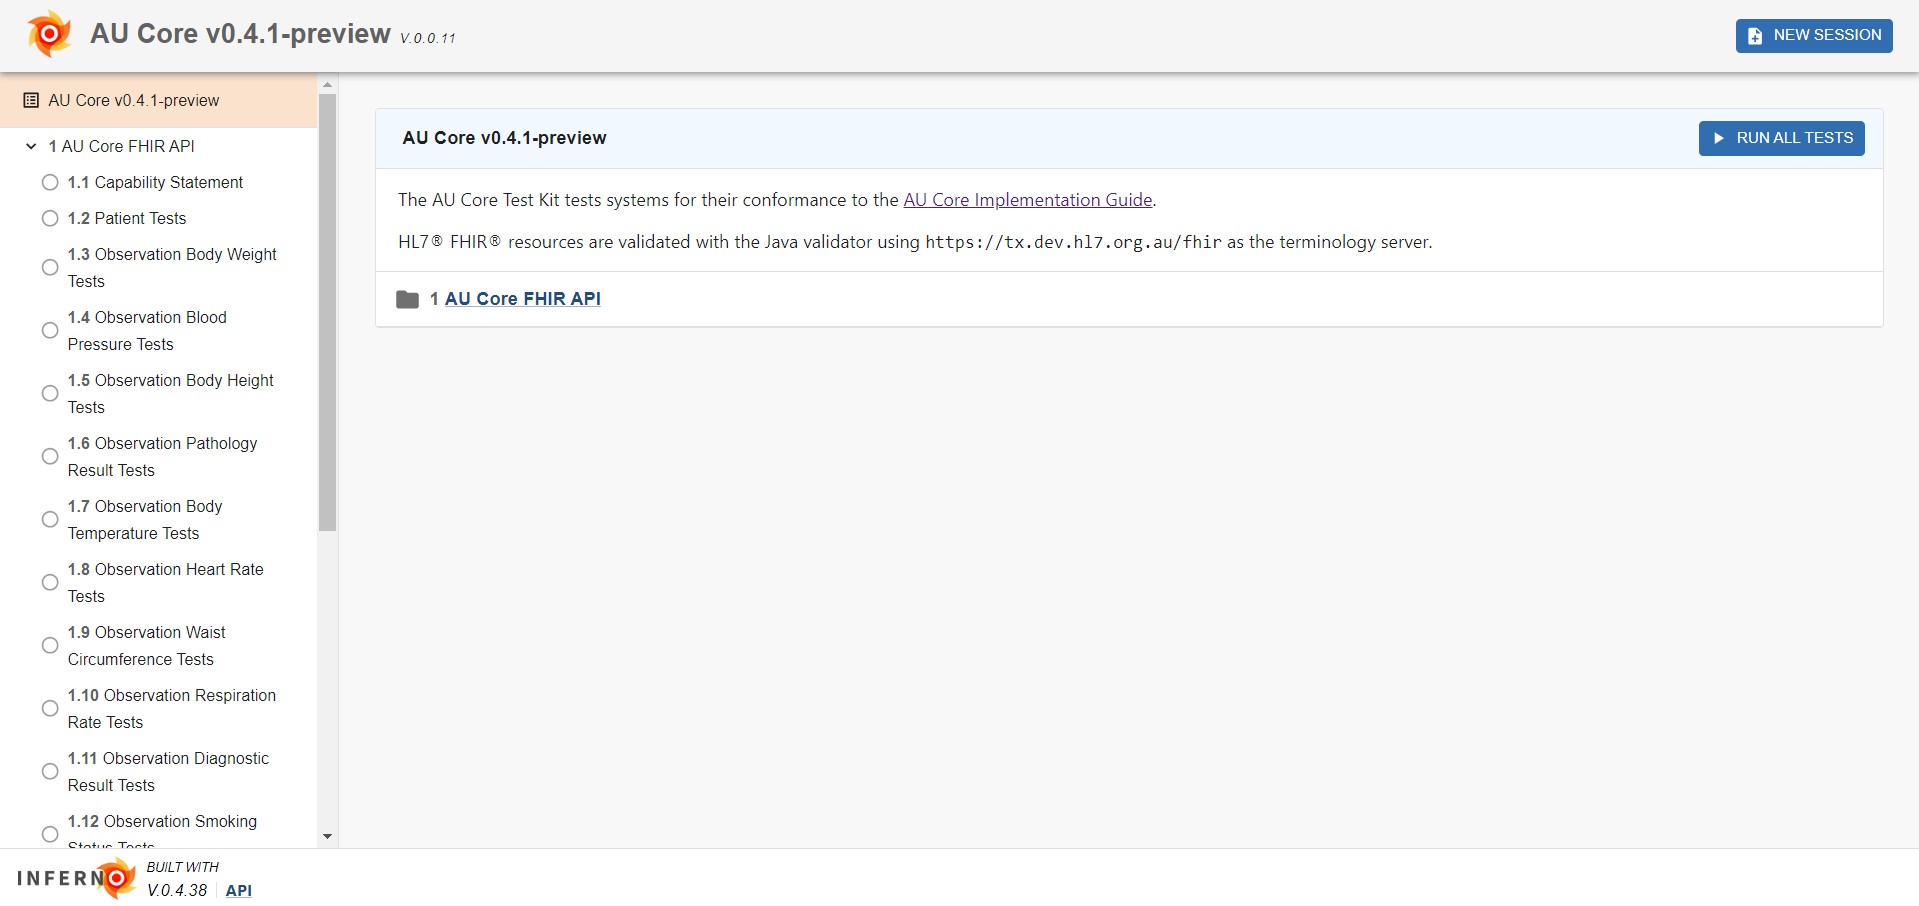
Task: Open 1.7 Observation Body Temperature Tests
Action: (145, 519)
